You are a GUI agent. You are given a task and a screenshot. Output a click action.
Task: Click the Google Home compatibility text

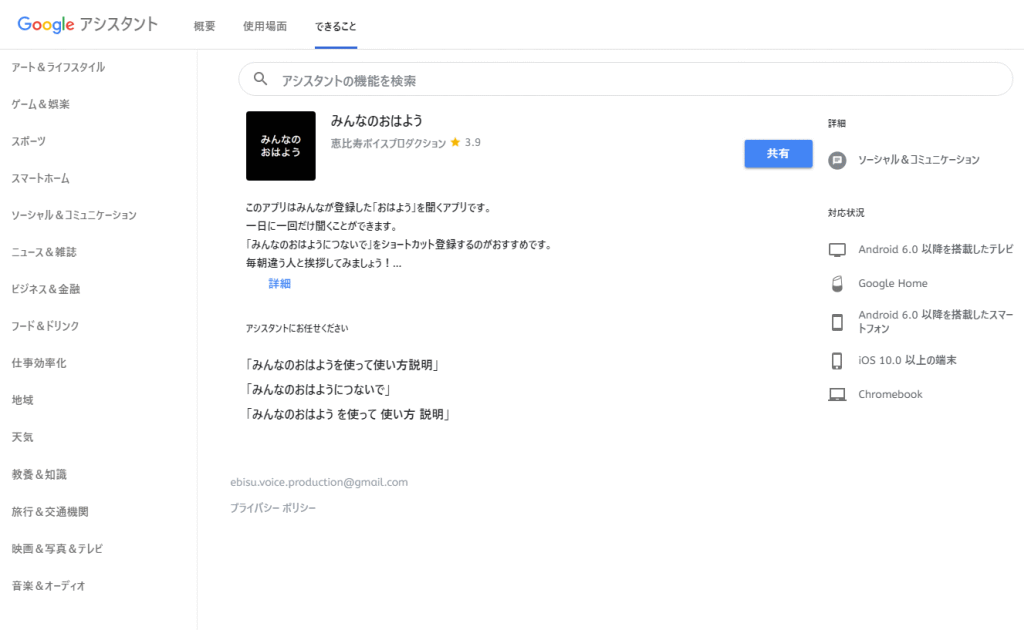click(893, 283)
